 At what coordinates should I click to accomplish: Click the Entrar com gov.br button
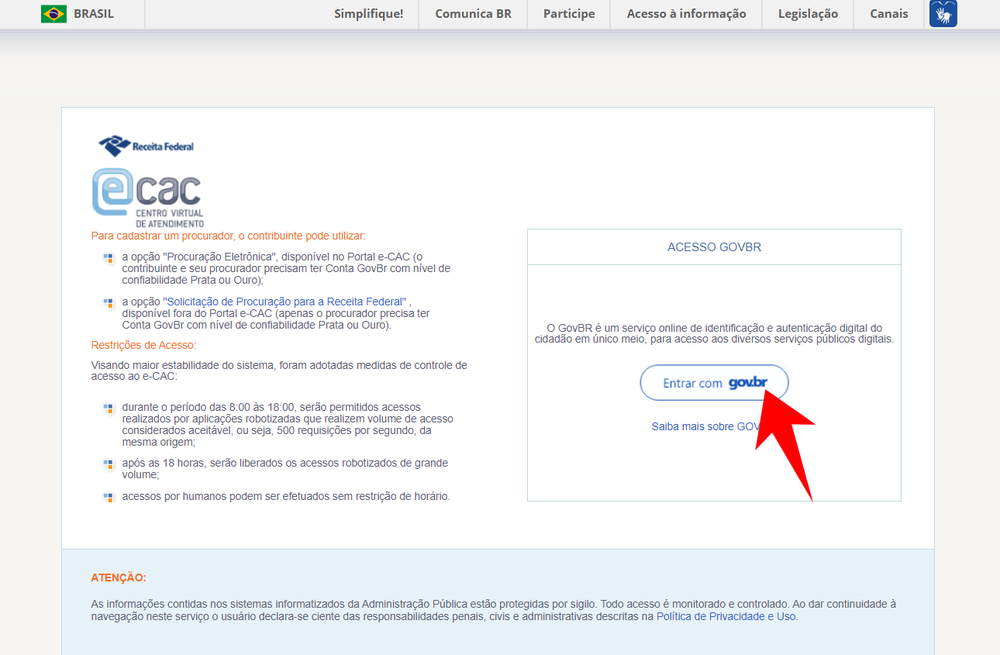[714, 383]
